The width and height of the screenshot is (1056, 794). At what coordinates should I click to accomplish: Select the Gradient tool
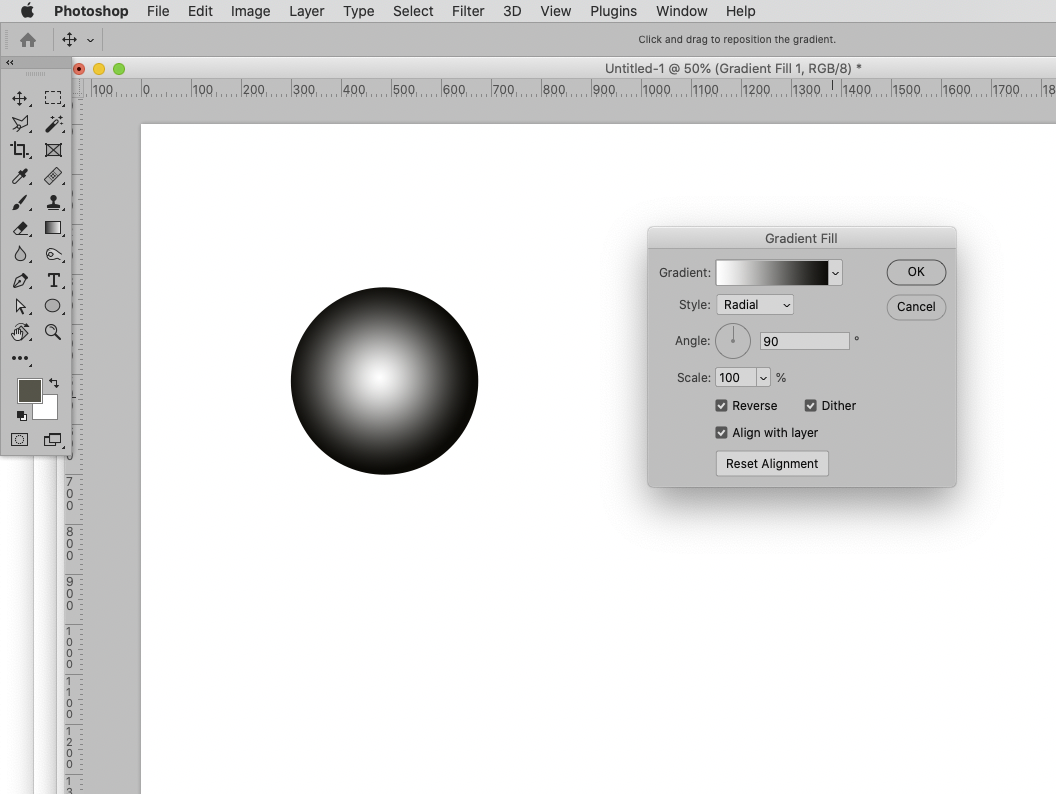pyautogui.click(x=54, y=228)
